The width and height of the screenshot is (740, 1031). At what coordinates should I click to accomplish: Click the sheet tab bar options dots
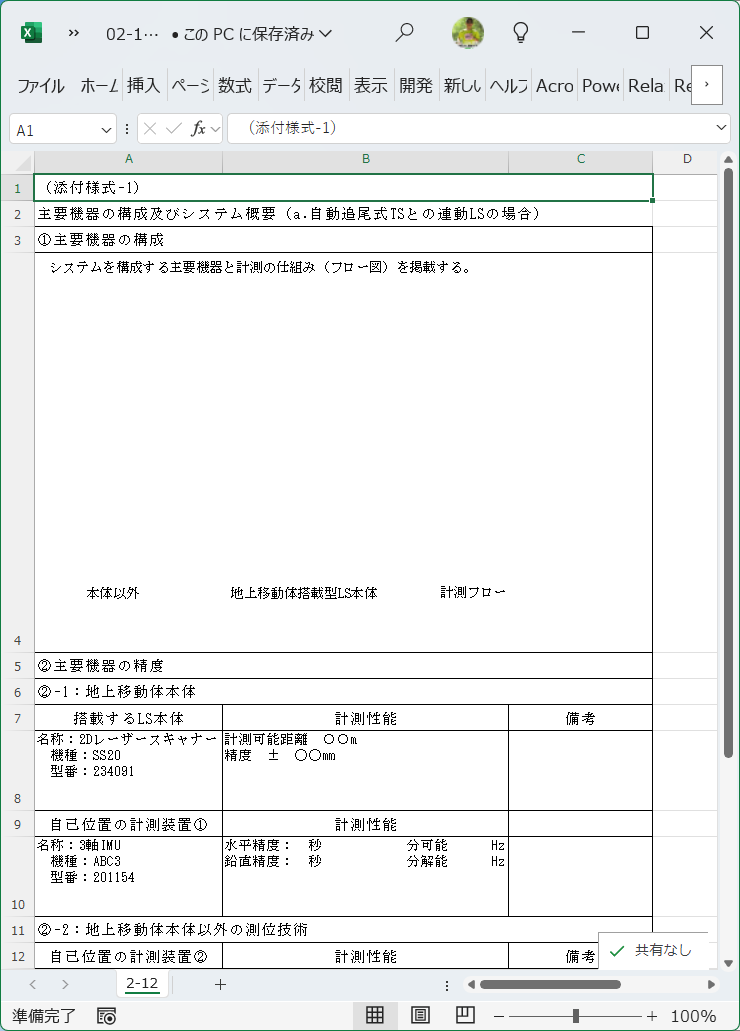[x=447, y=985]
